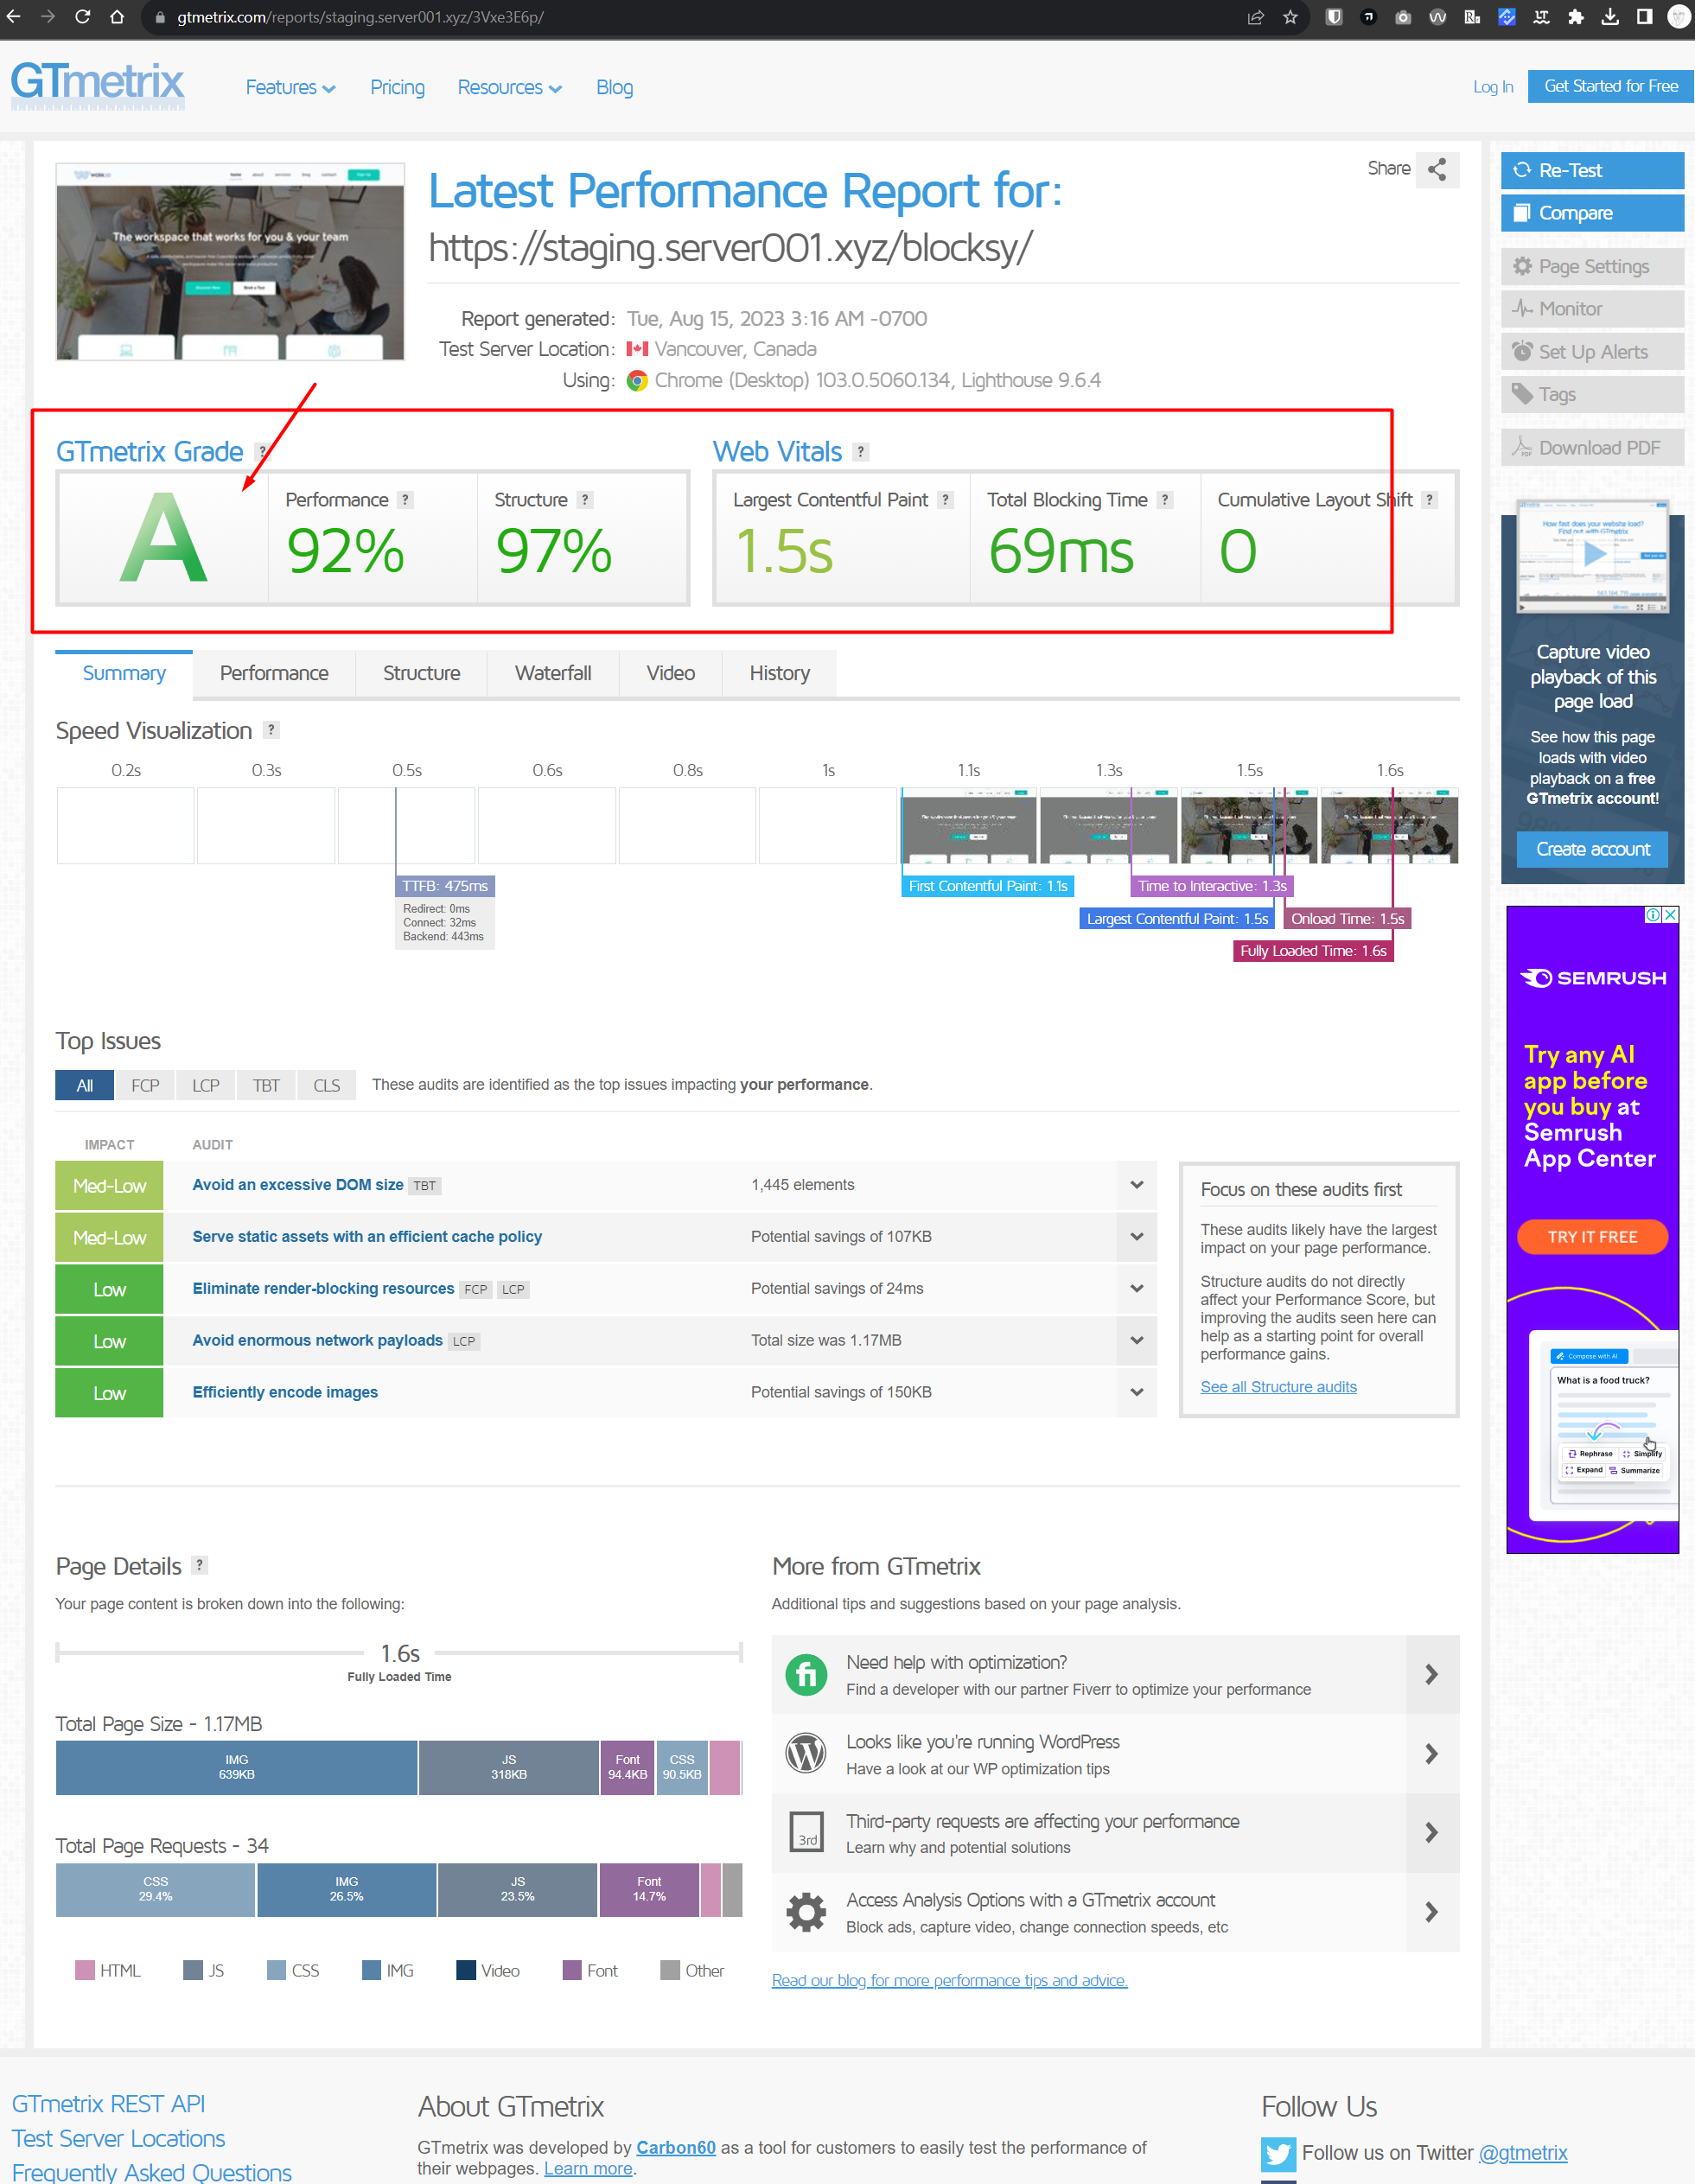Expand Eliminate render-blocking resources audit
This screenshot has height=2184, width=1695.
pyautogui.click(x=1136, y=1289)
